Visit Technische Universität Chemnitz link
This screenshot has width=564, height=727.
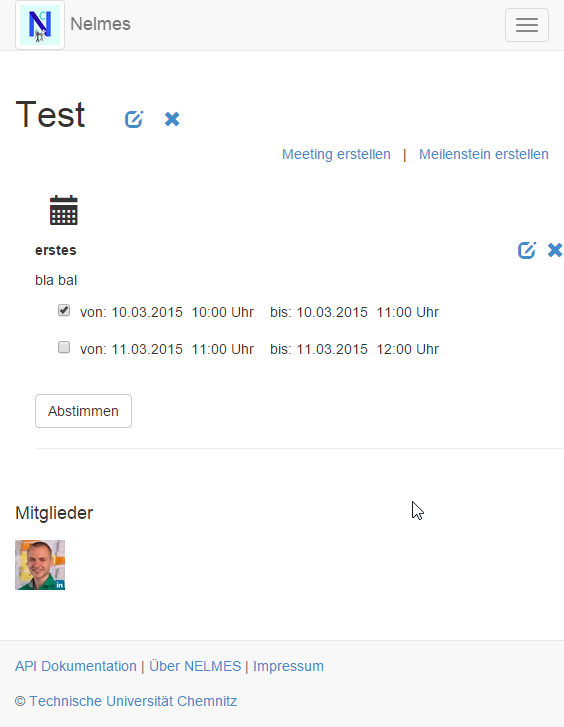(x=133, y=701)
